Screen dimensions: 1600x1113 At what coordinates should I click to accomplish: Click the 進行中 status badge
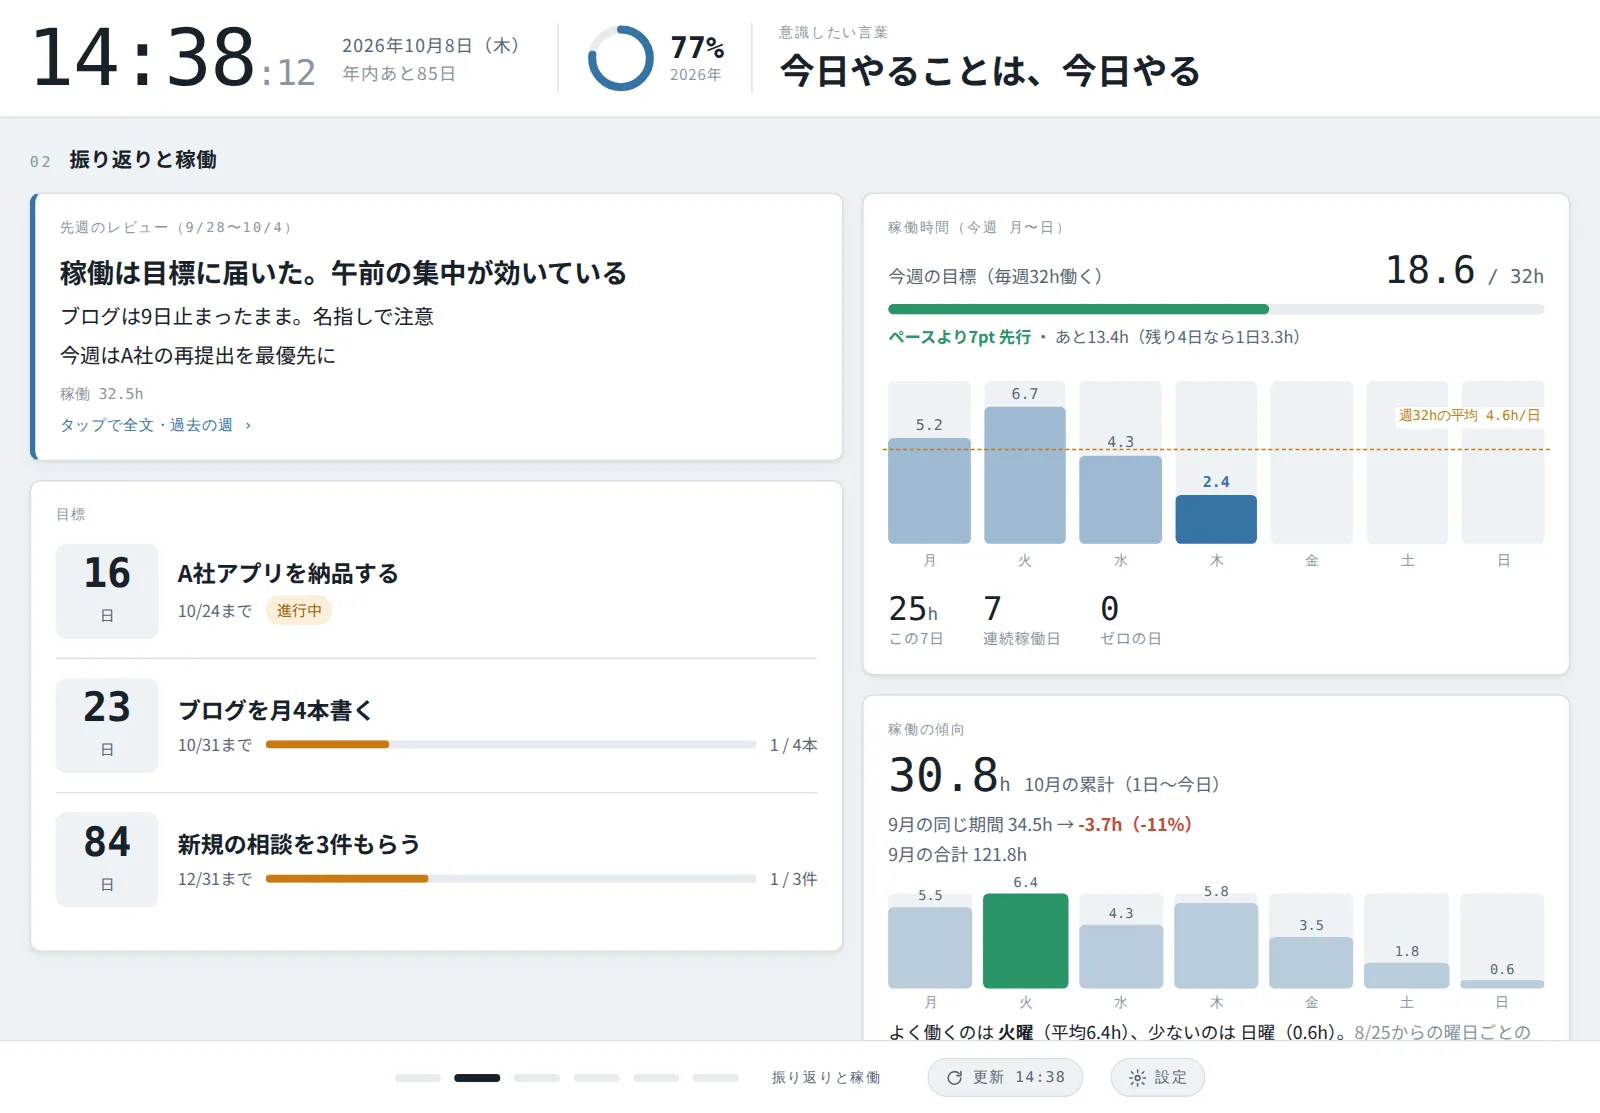299,610
